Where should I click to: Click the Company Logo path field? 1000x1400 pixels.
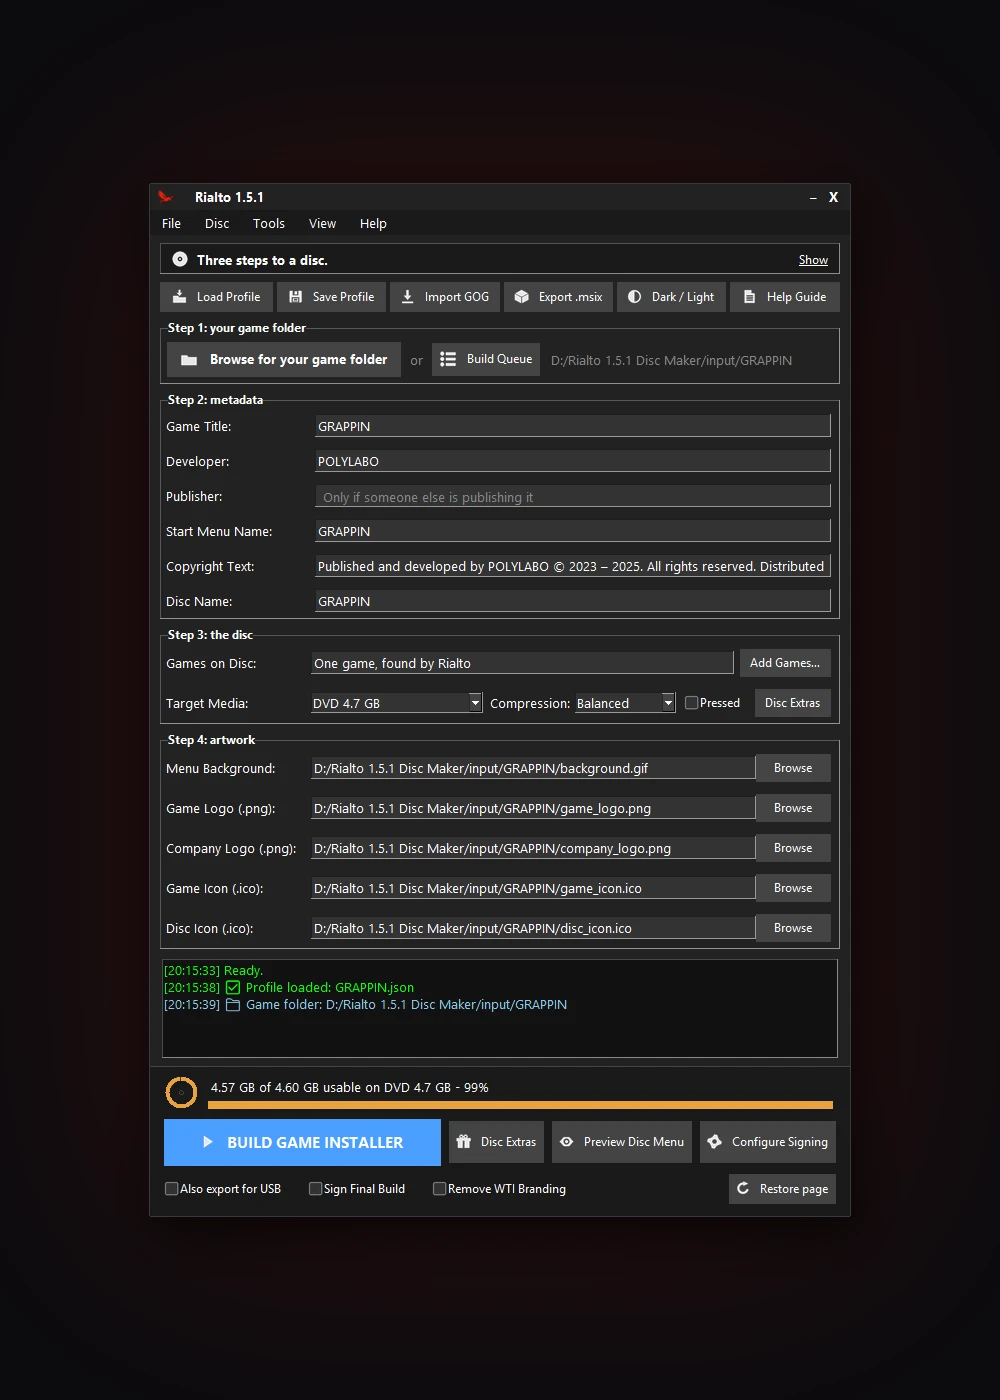point(533,848)
